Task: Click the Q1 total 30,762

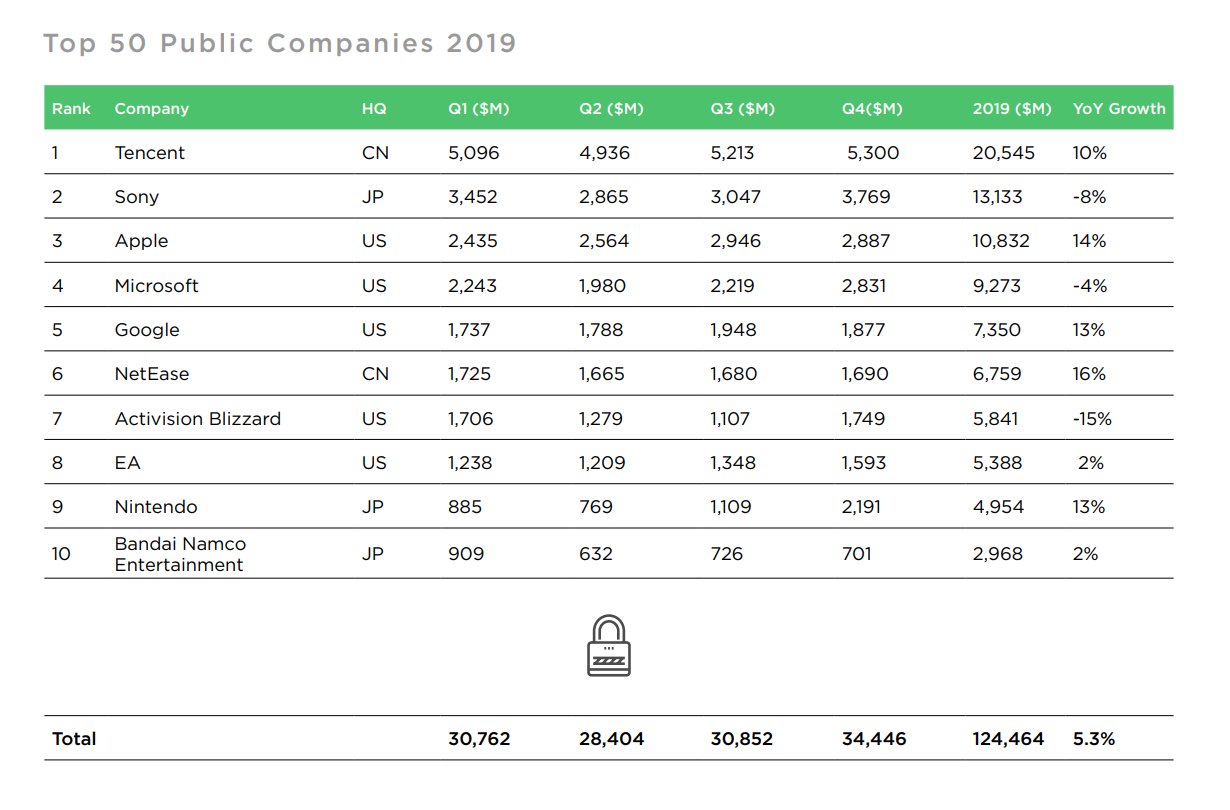Action: coord(479,739)
